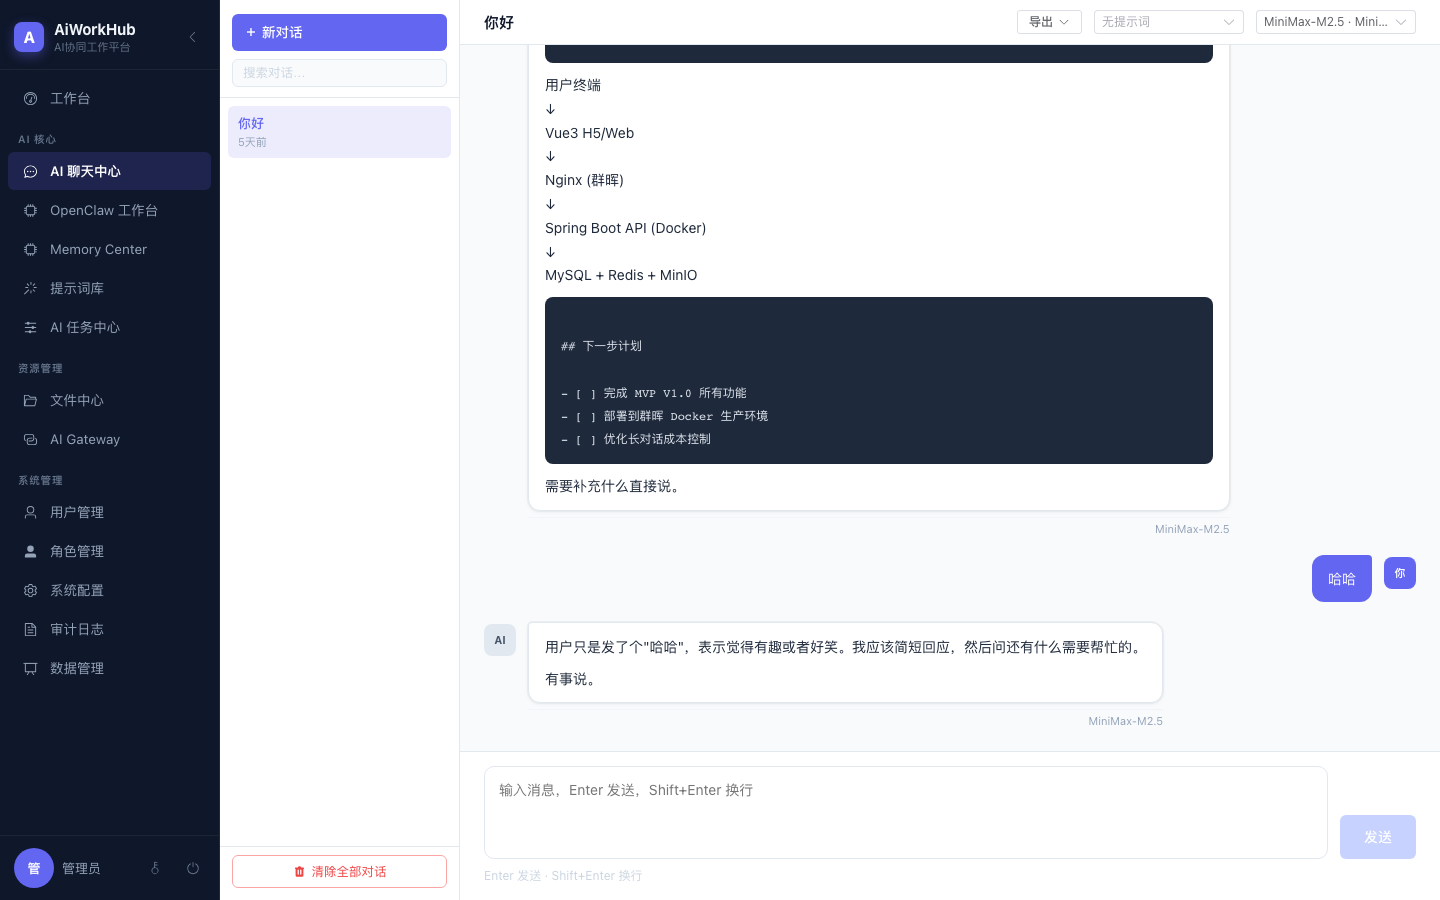Screen dimensions: 1440x900
Task: Start a new chat with 新对话
Action: 339,32
